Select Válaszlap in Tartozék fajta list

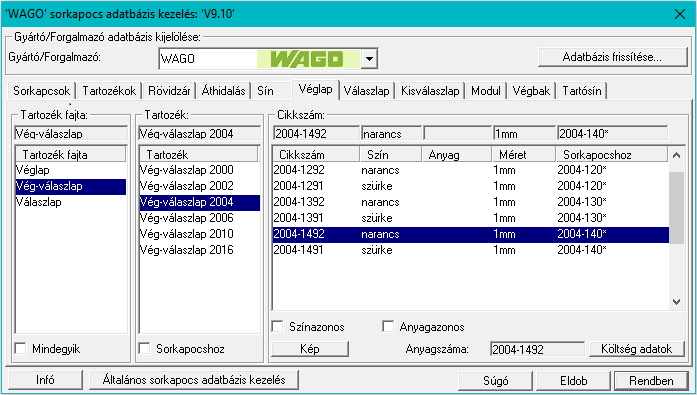71,202
